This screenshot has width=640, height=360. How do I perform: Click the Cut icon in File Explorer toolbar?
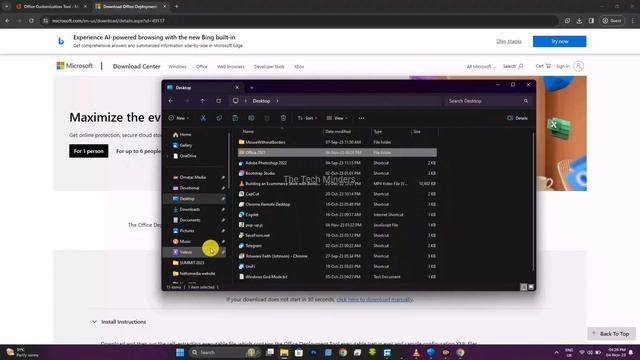click(x=203, y=118)
